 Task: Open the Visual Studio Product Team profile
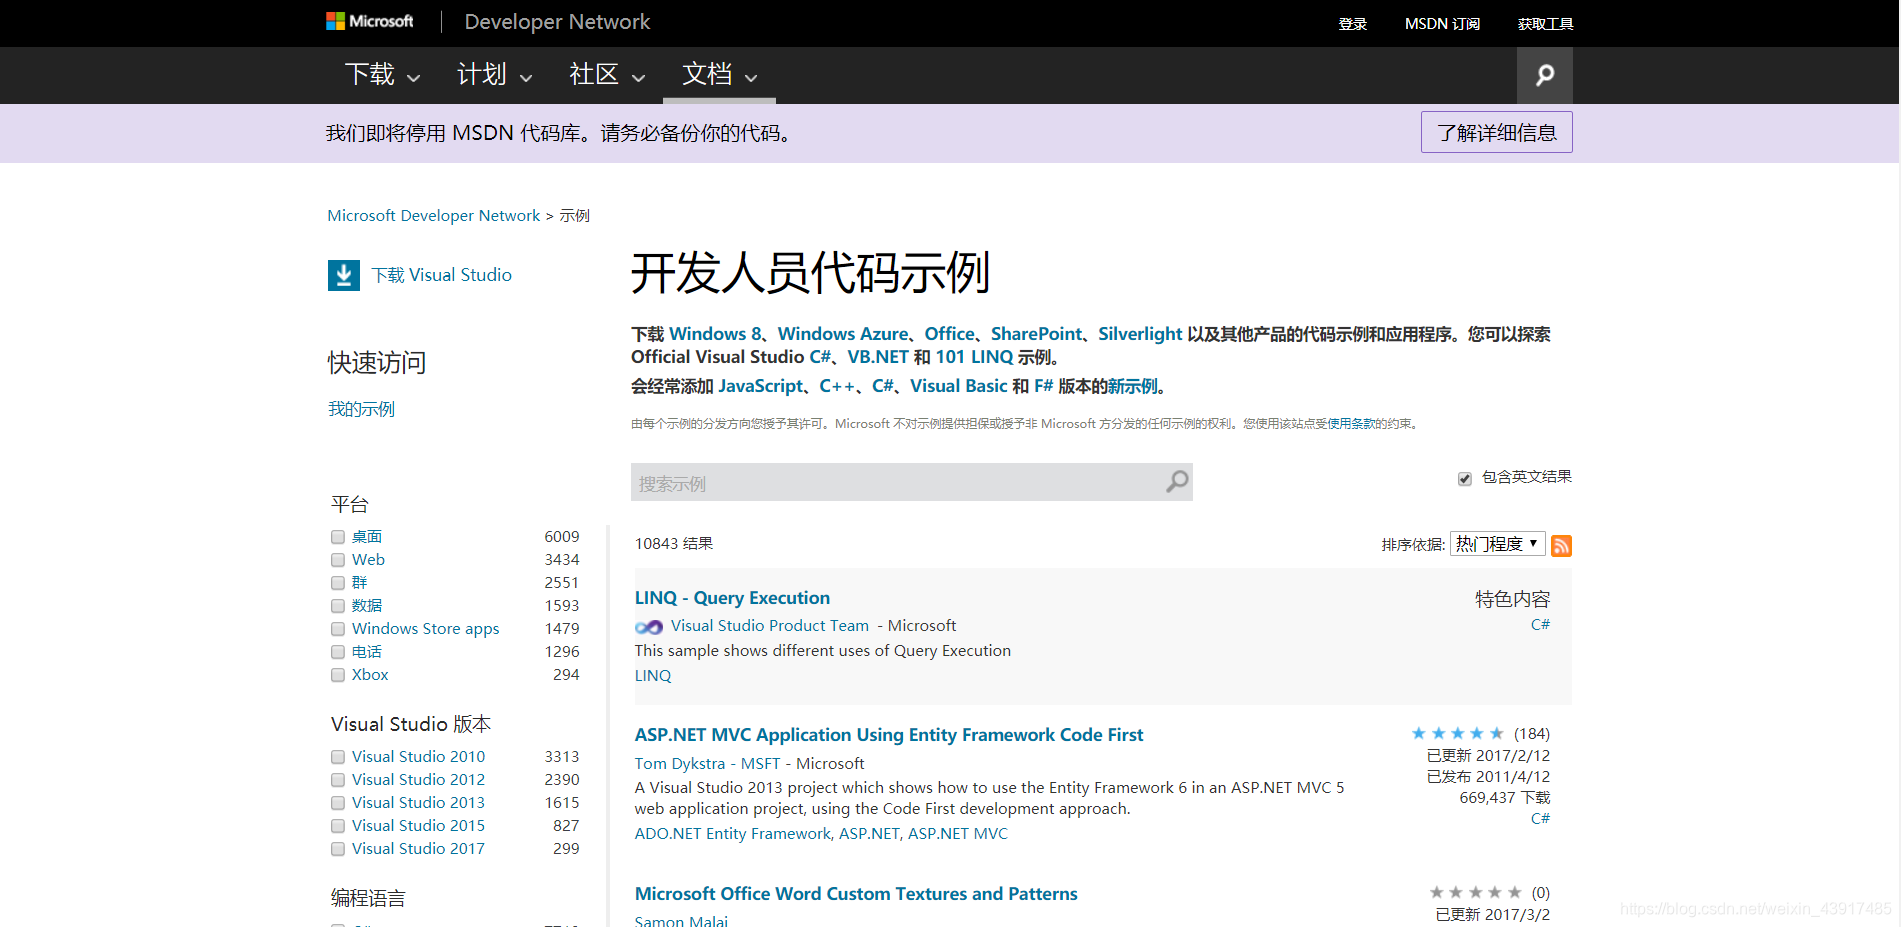click(x=769, y=626)
